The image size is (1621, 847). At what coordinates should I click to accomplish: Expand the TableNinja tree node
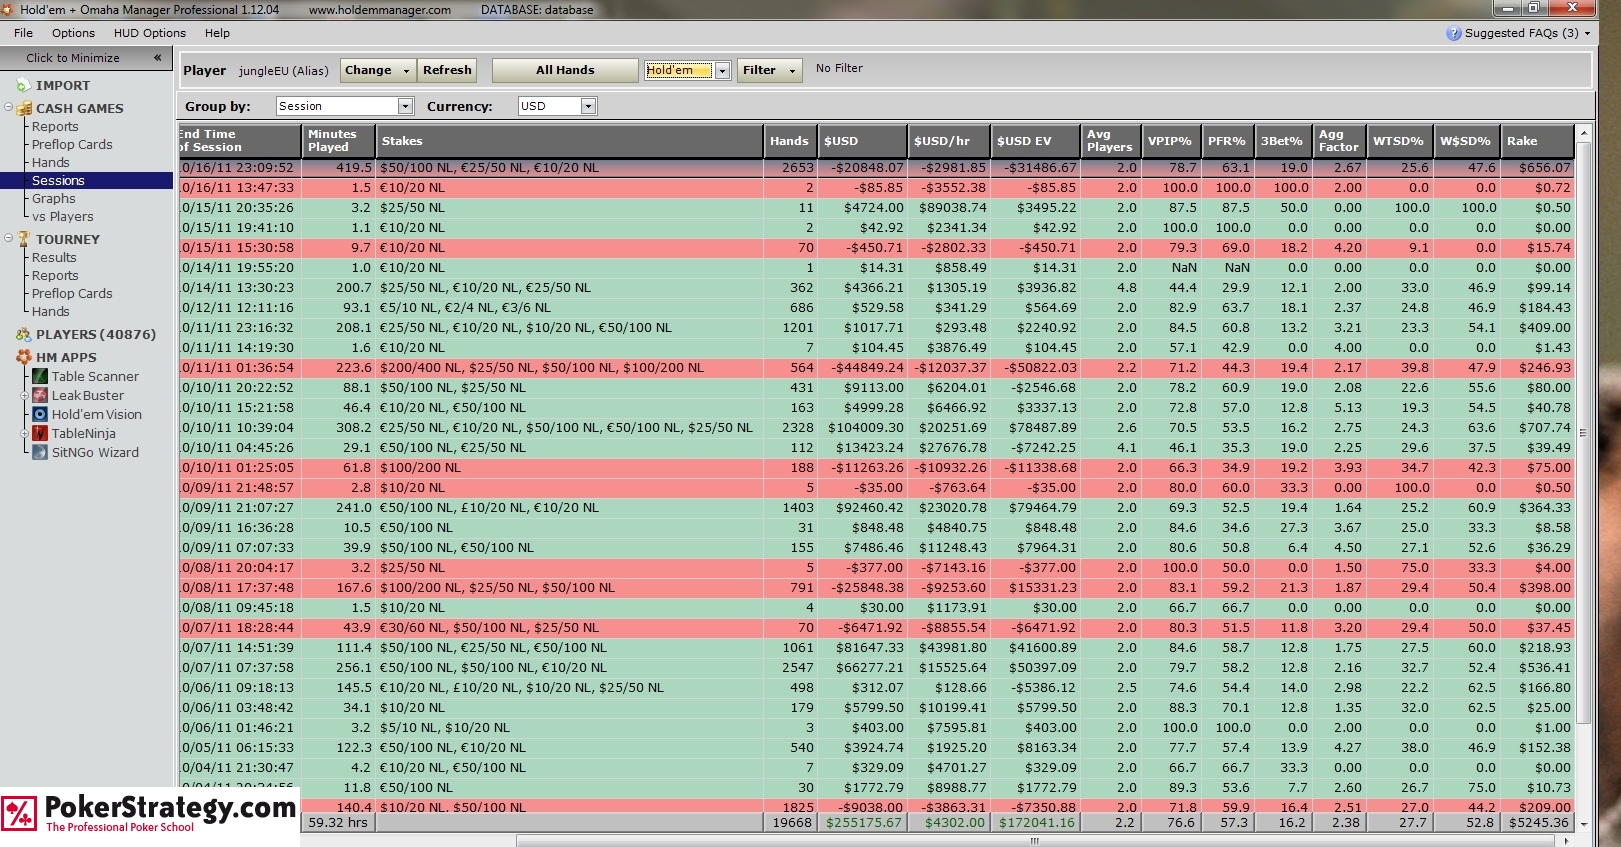point(25,433)
